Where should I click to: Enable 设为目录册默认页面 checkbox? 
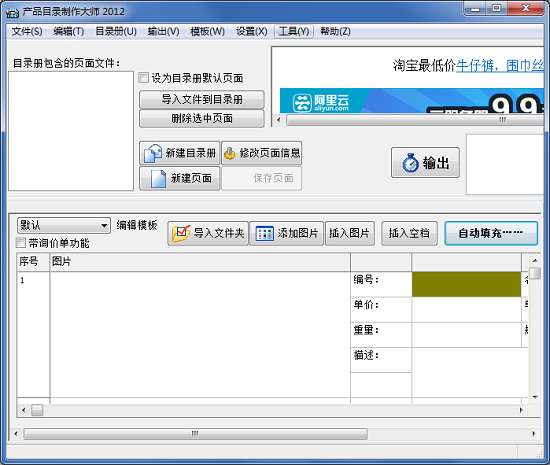coord(143,78)
